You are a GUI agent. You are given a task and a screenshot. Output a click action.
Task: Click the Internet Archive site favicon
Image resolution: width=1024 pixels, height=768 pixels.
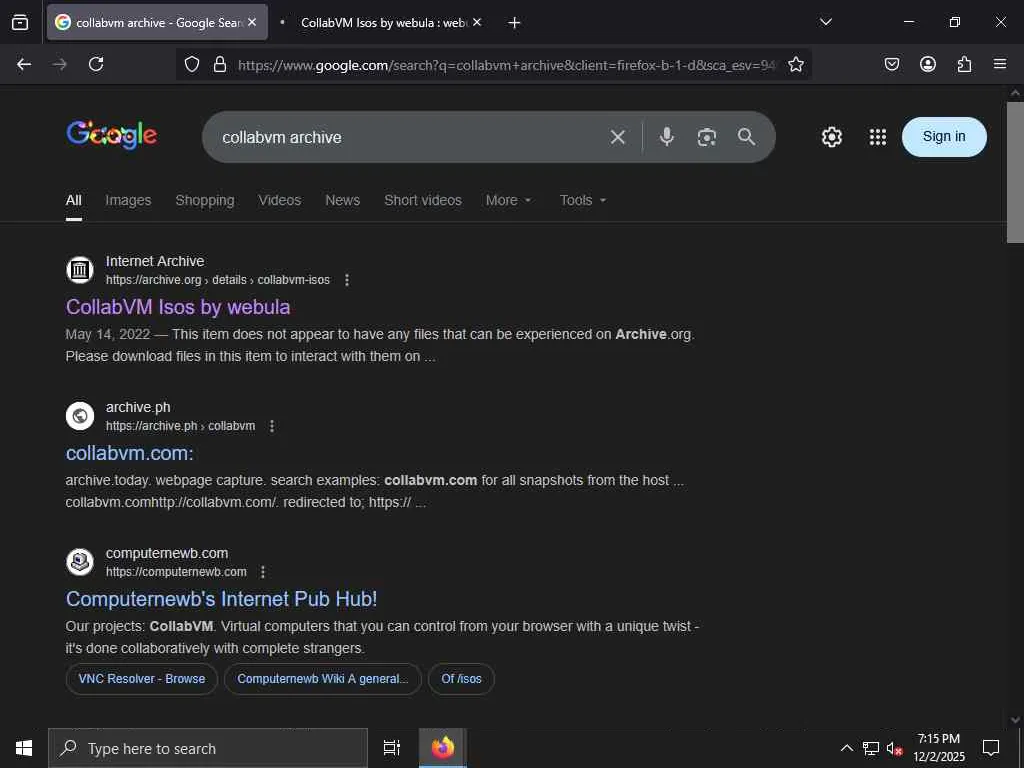(x=80, y=270)
